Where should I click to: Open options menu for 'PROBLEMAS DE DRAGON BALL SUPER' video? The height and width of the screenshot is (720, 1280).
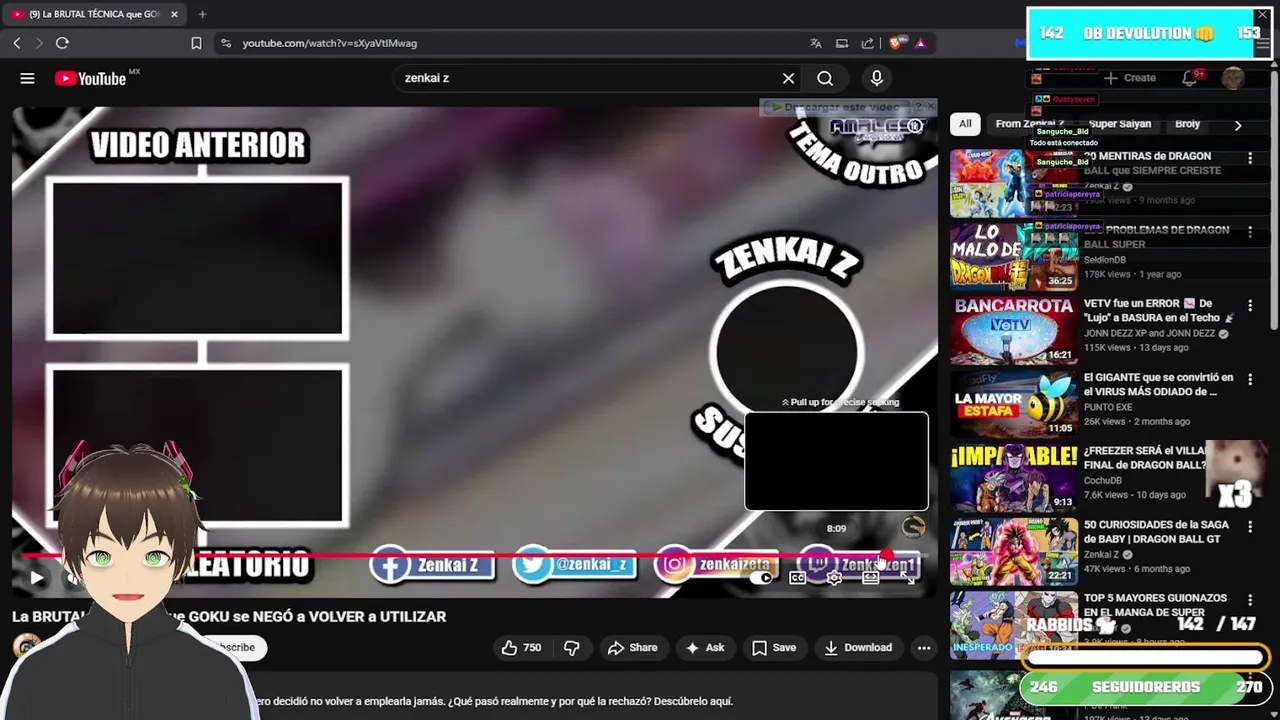[x=1250, y=232]
